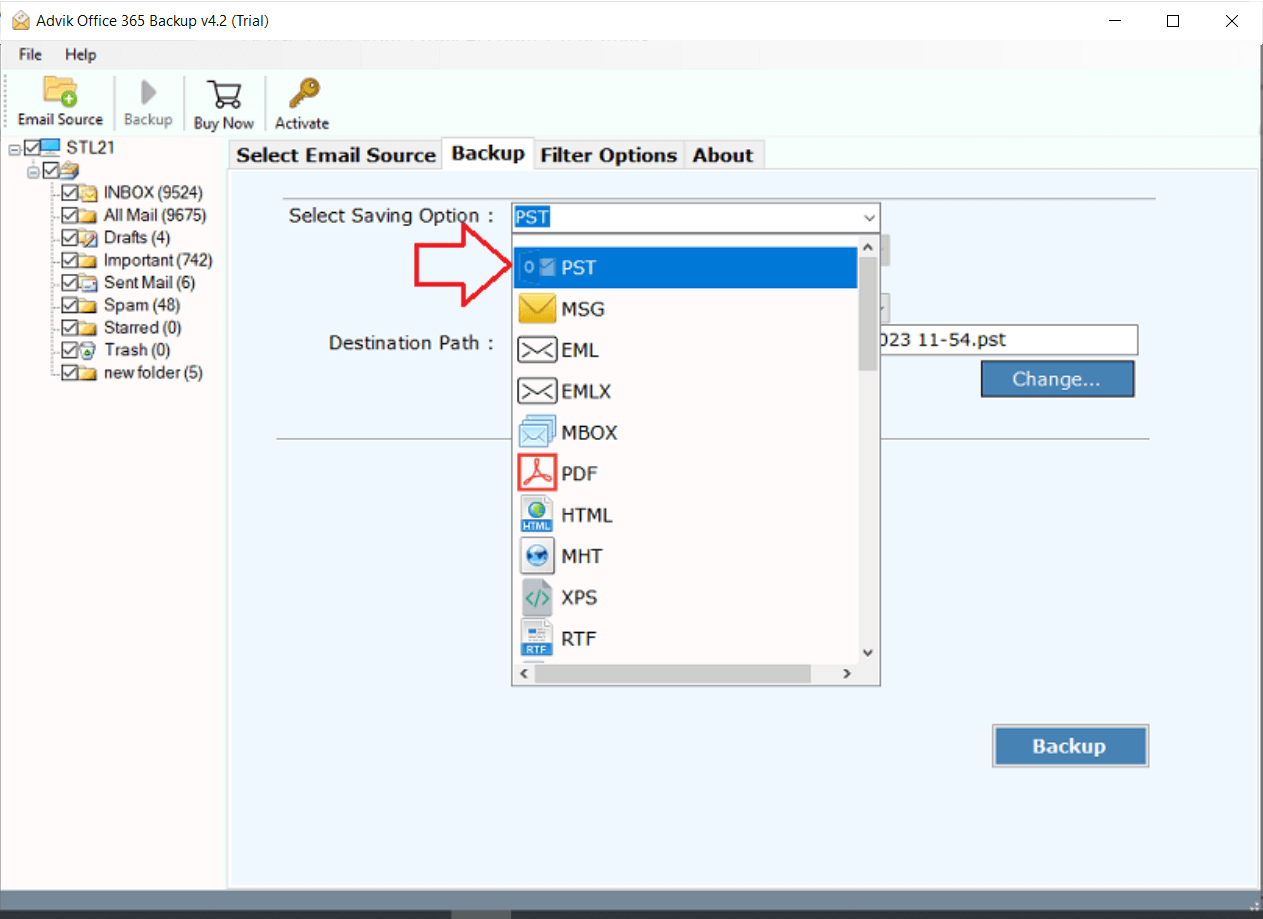Select the MBOX format entry
The height and width of the screenshot is (919, 1263).
tap(686, 432)
